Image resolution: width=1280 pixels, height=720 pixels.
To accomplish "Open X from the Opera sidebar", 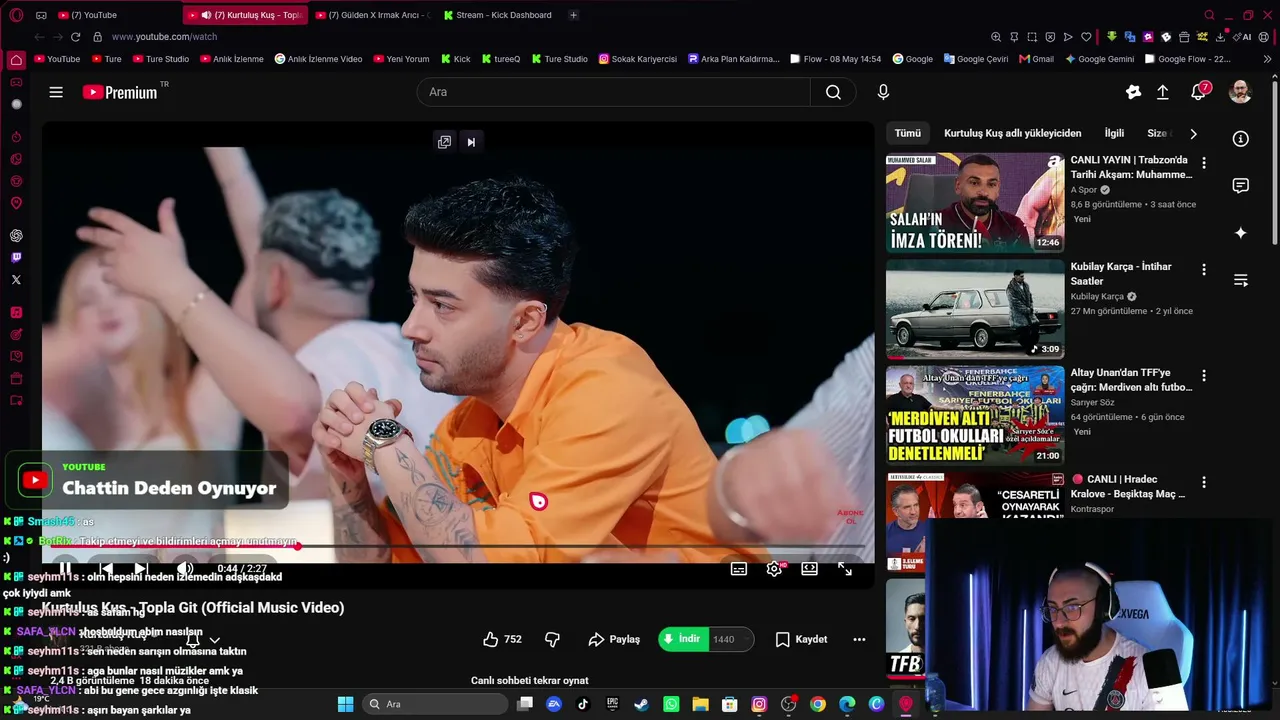I will point(16,280).
